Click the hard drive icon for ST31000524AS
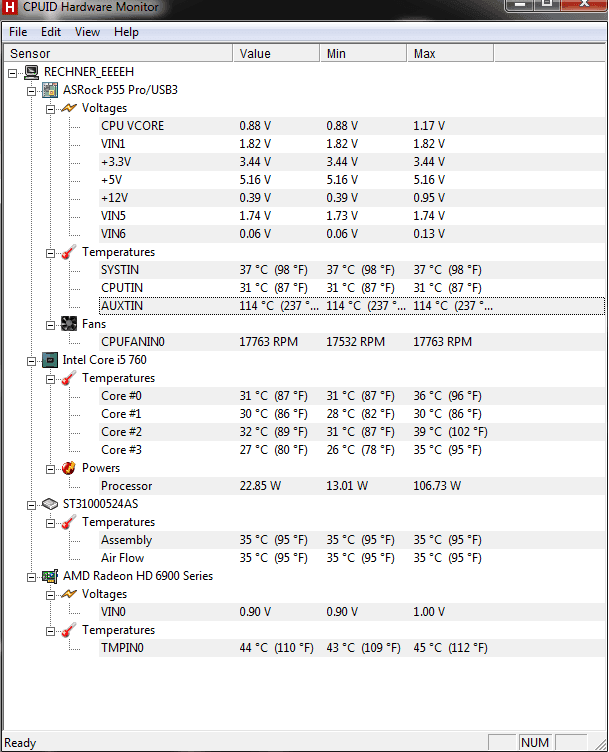 coord(50,504)
